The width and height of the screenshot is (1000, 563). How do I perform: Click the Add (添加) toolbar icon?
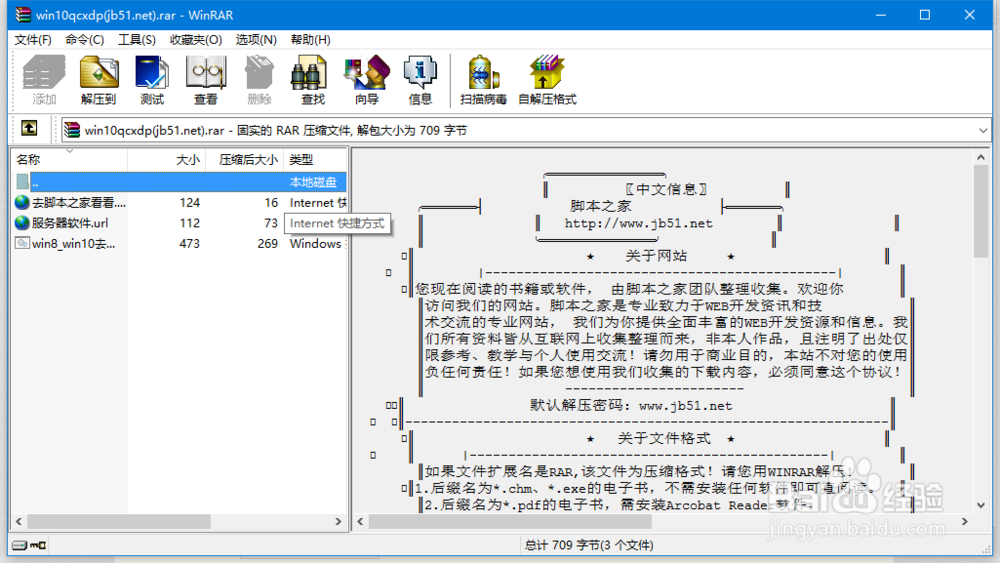tap(44, 79)
